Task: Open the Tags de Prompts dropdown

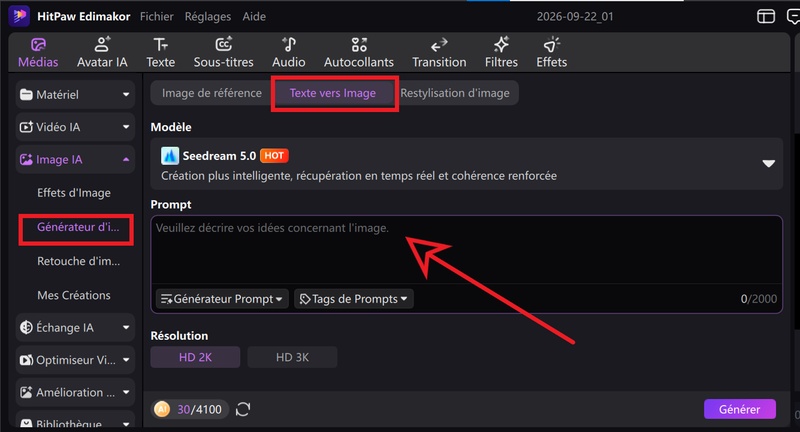Action: pyautogui.click(x=354, y=299)
